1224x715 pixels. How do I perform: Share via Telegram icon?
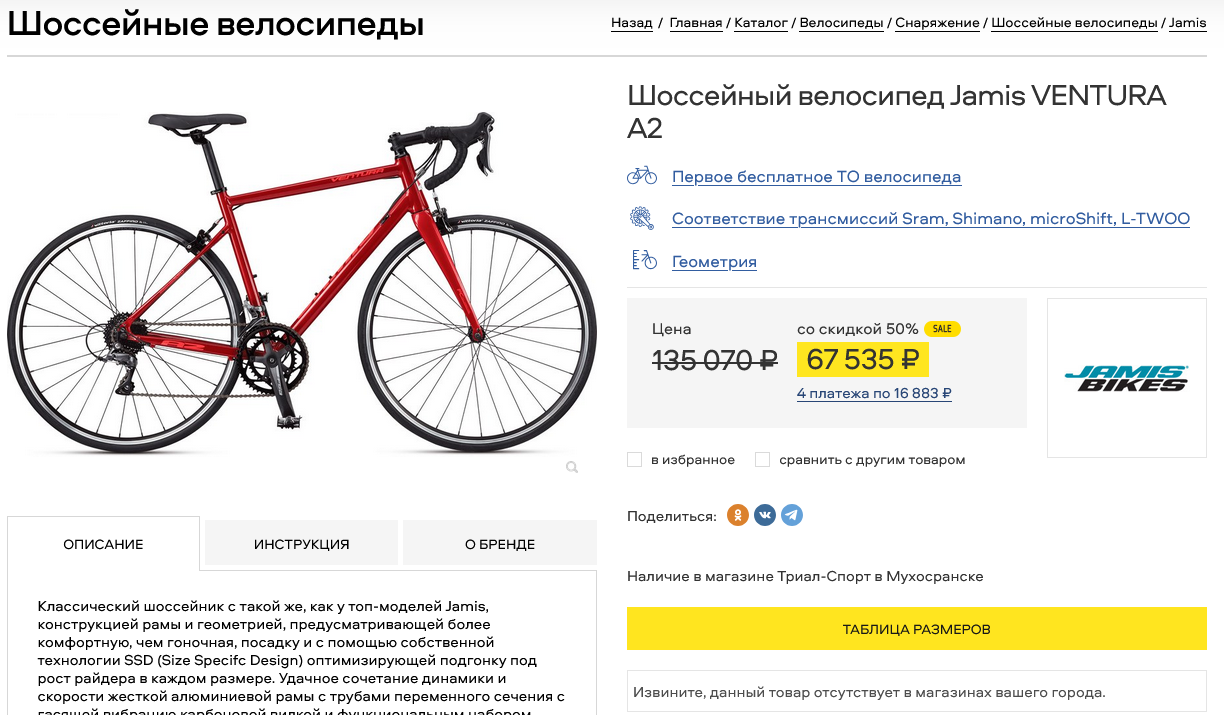pos(792,516)
